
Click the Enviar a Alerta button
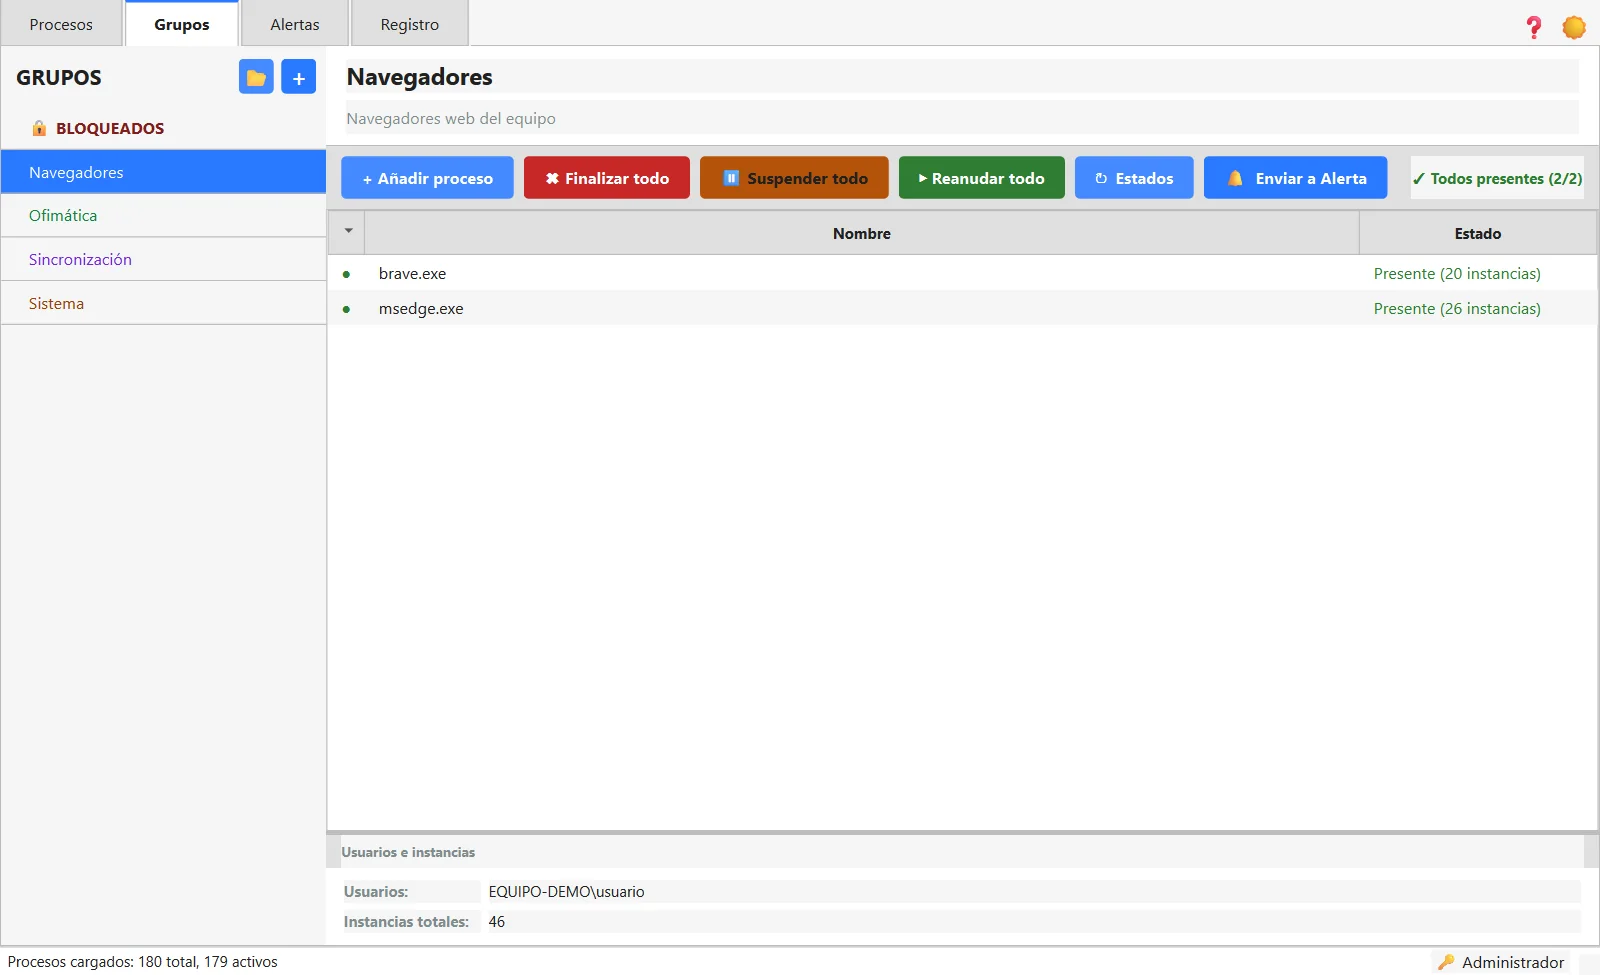tap(1296, 178)
